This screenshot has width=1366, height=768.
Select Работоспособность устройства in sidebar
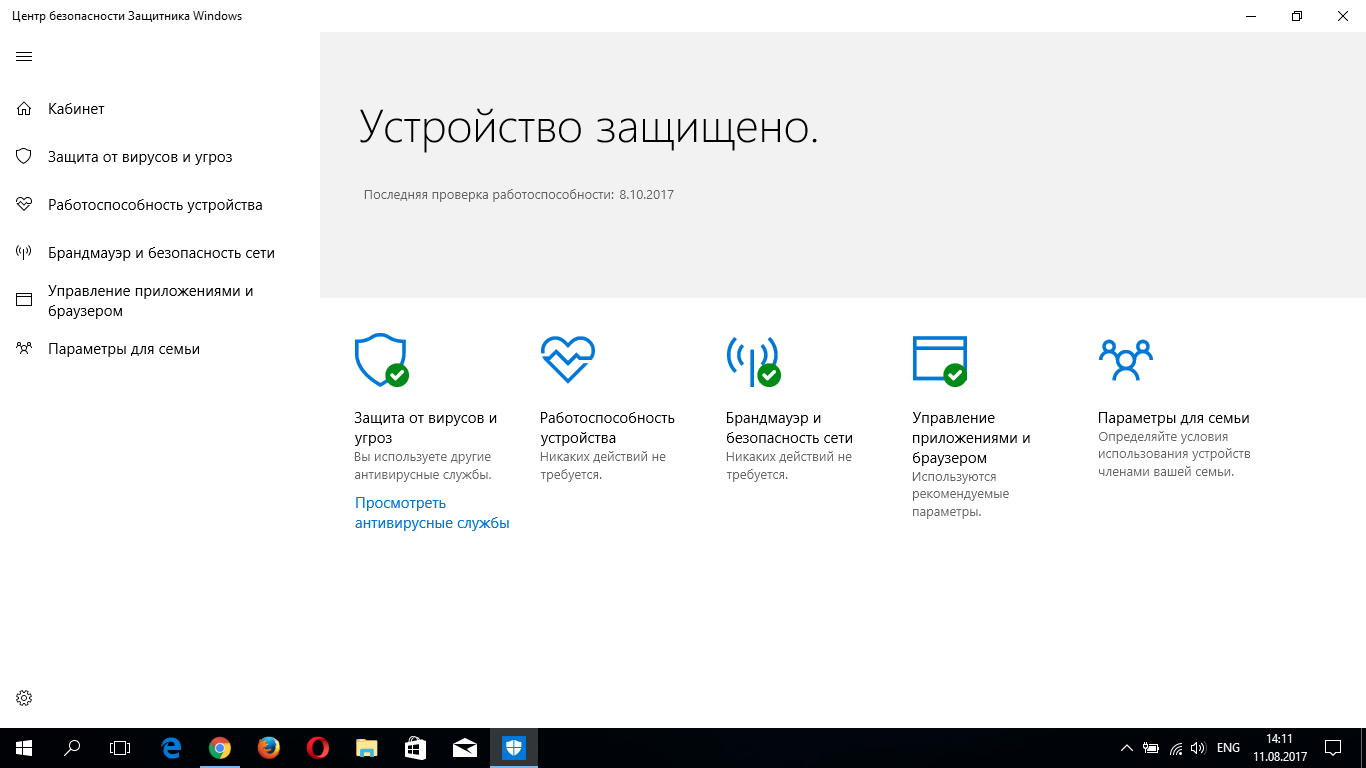155,205
